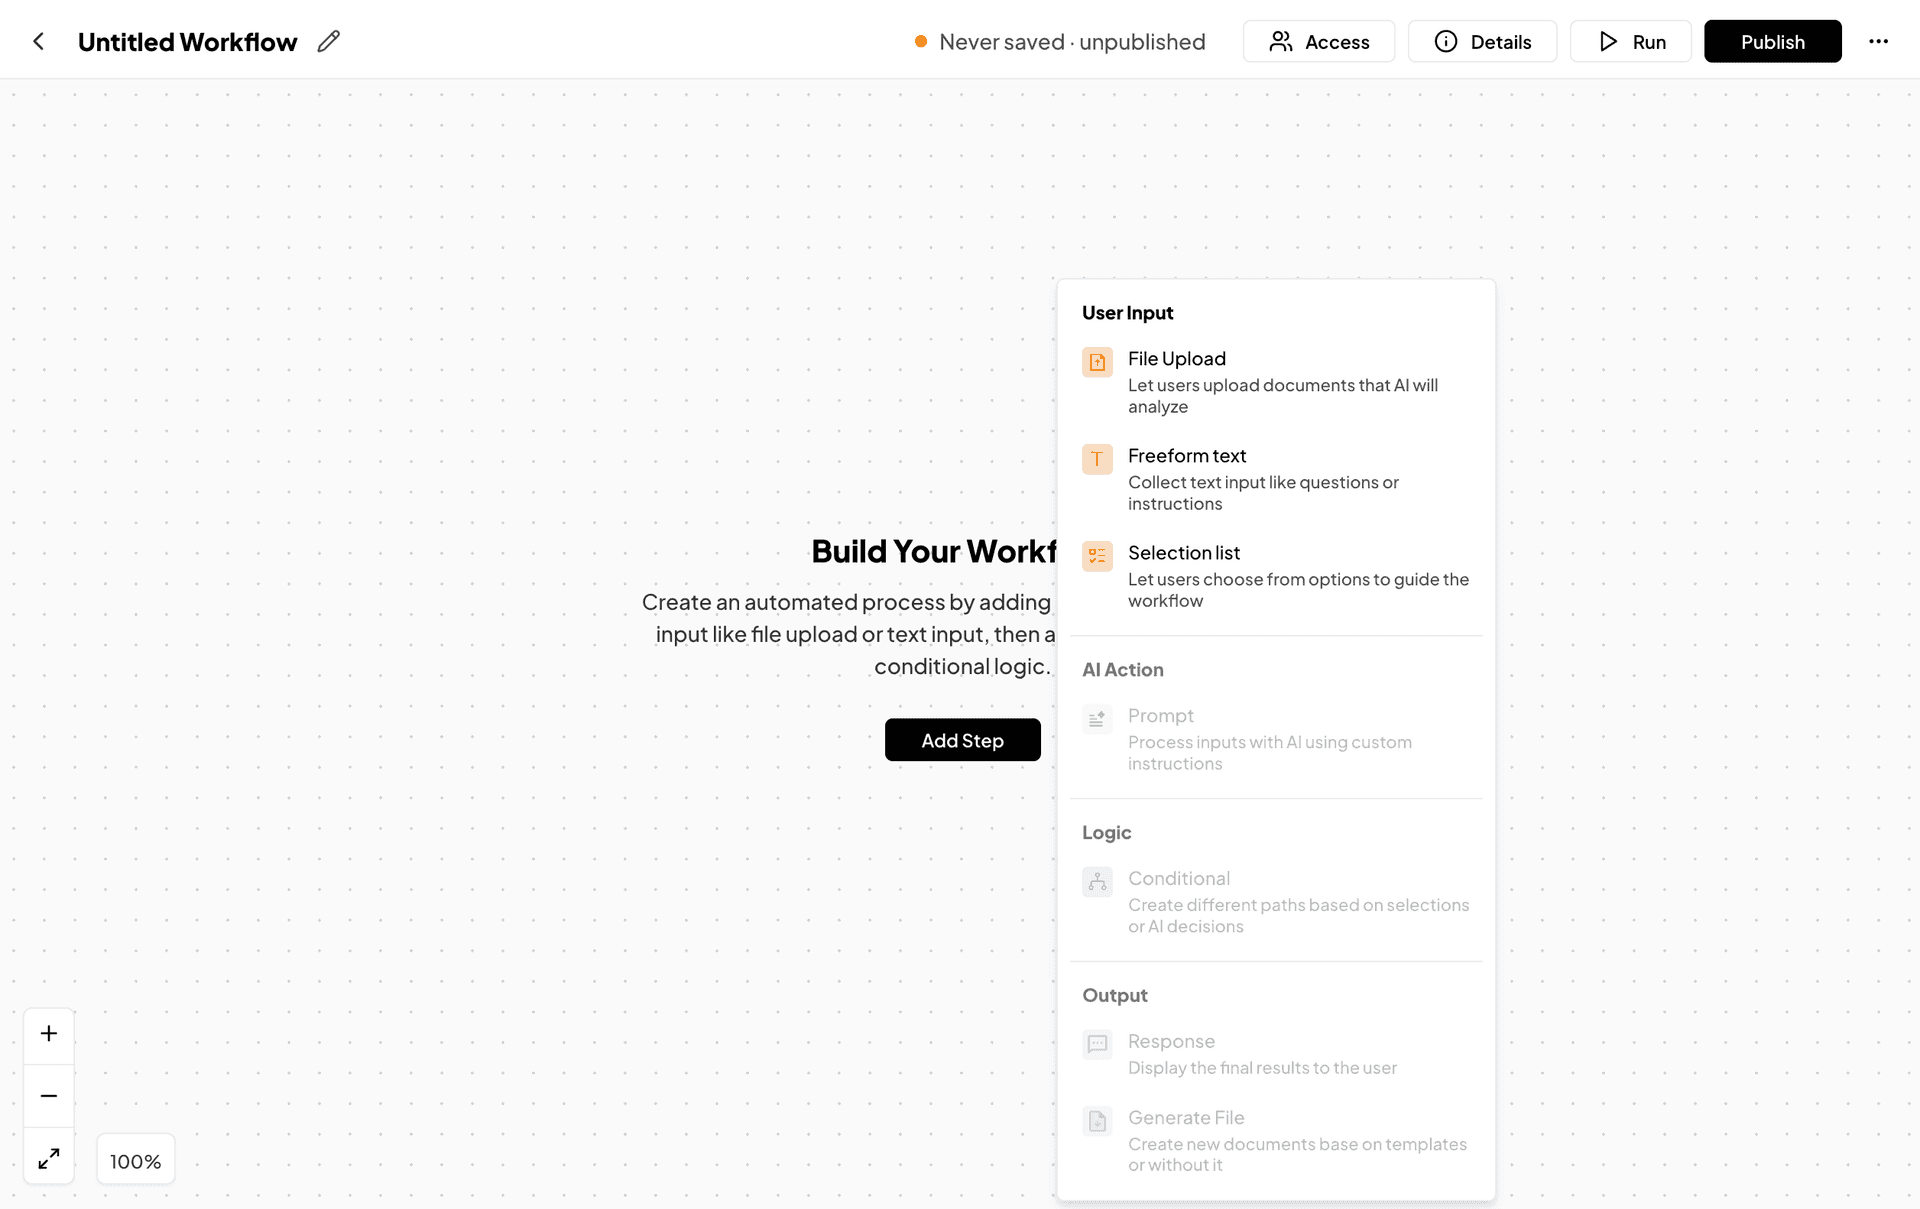1920x1209 pixels.
Task: Open the Details panel
Action: [1482, 41]
